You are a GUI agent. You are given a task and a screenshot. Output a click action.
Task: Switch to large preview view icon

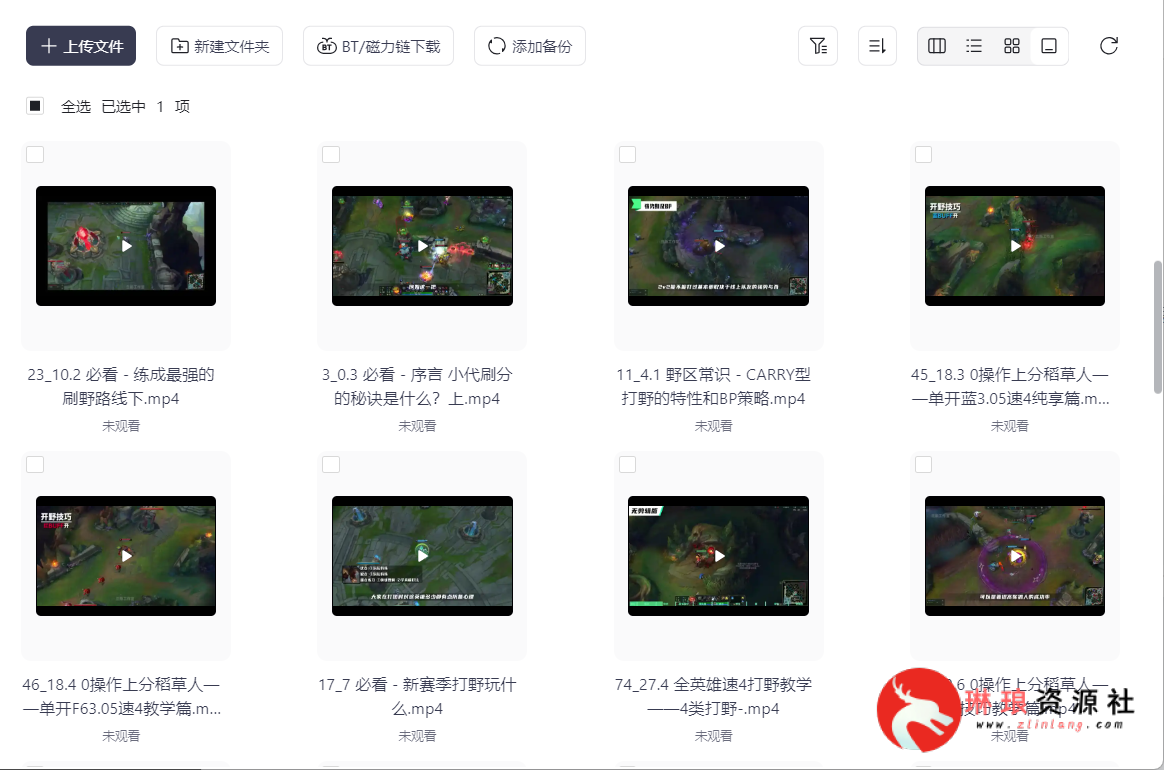[1049, 46]
